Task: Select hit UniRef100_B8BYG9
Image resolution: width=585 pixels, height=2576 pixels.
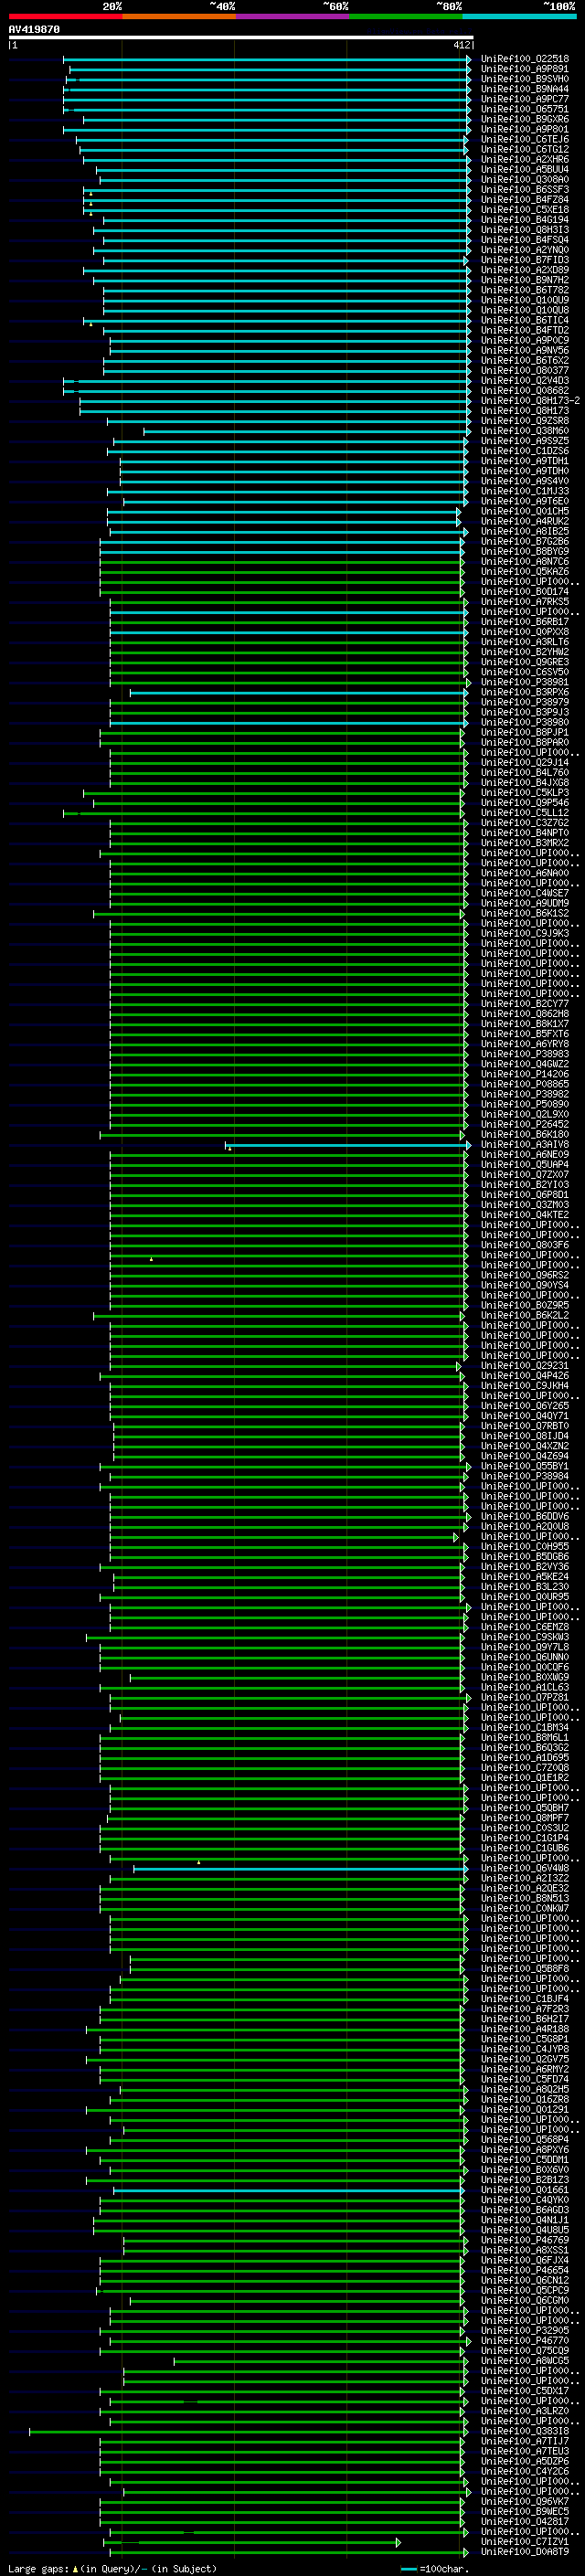Action: tap(525, 551)
